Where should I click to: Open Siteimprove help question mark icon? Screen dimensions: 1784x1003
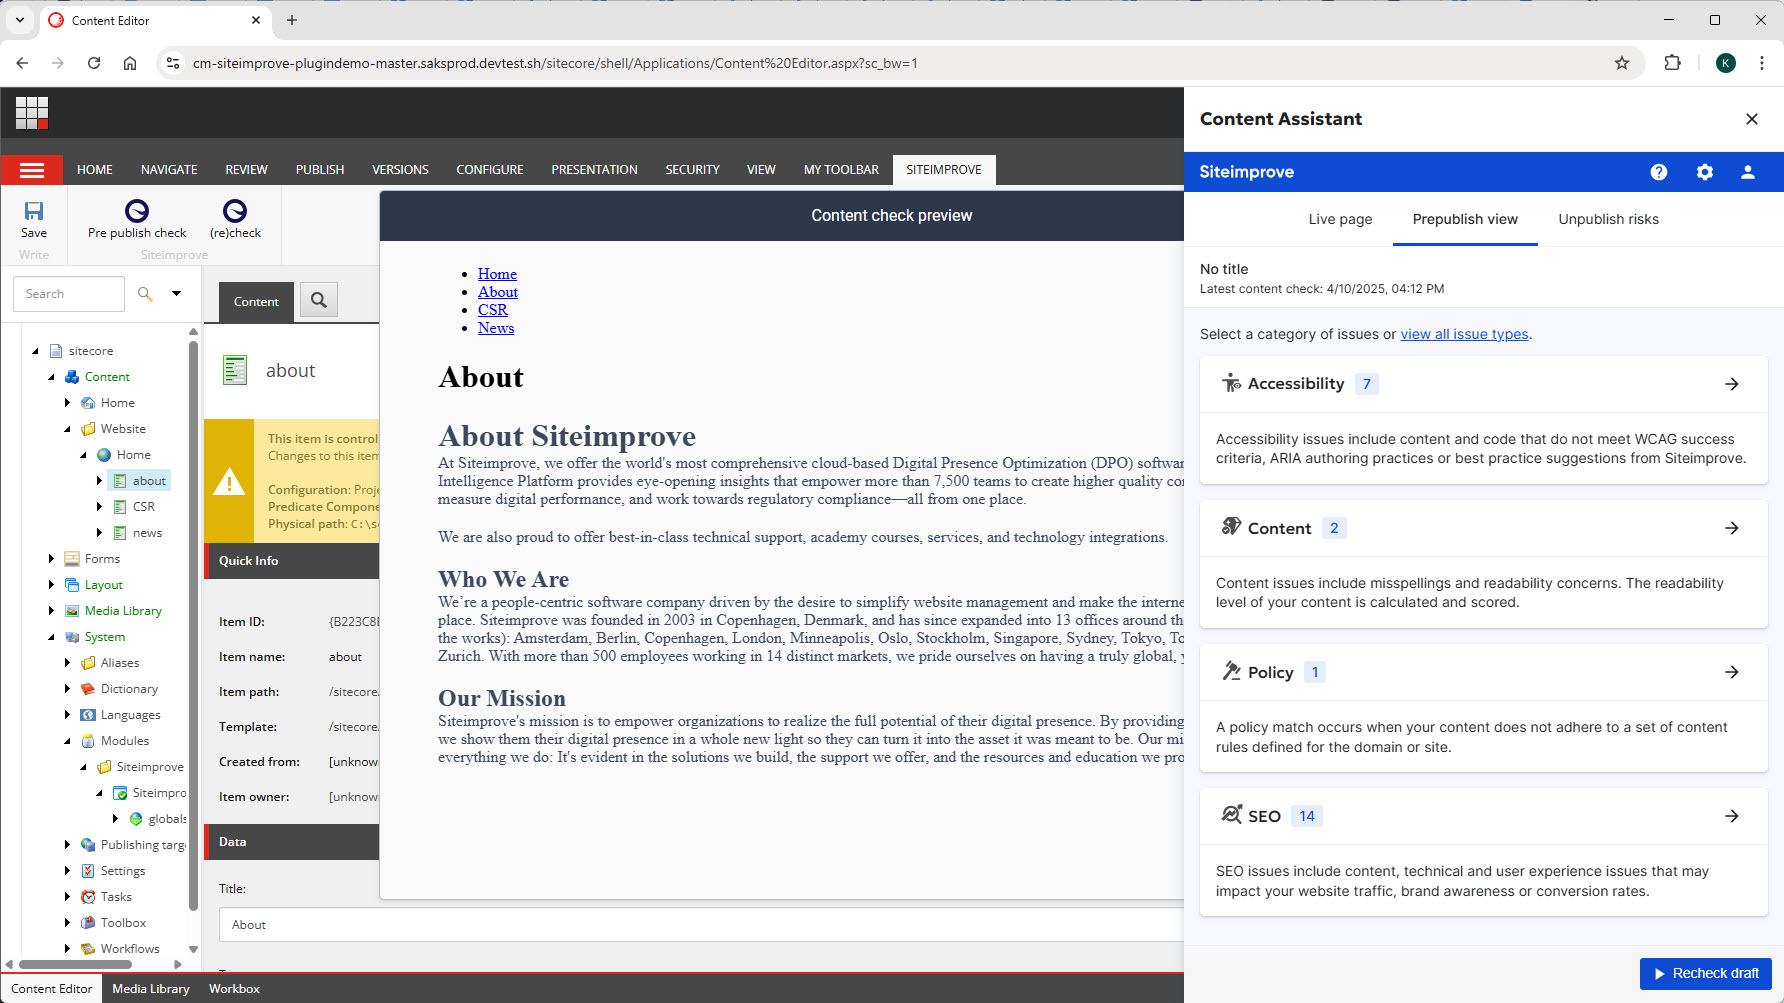tap(1659, 172)
